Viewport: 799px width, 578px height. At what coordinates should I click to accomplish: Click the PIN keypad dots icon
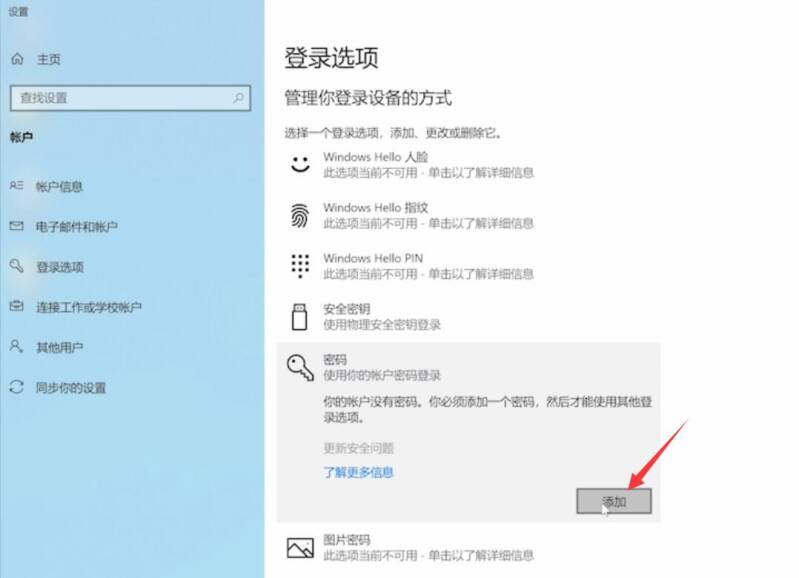300,266
